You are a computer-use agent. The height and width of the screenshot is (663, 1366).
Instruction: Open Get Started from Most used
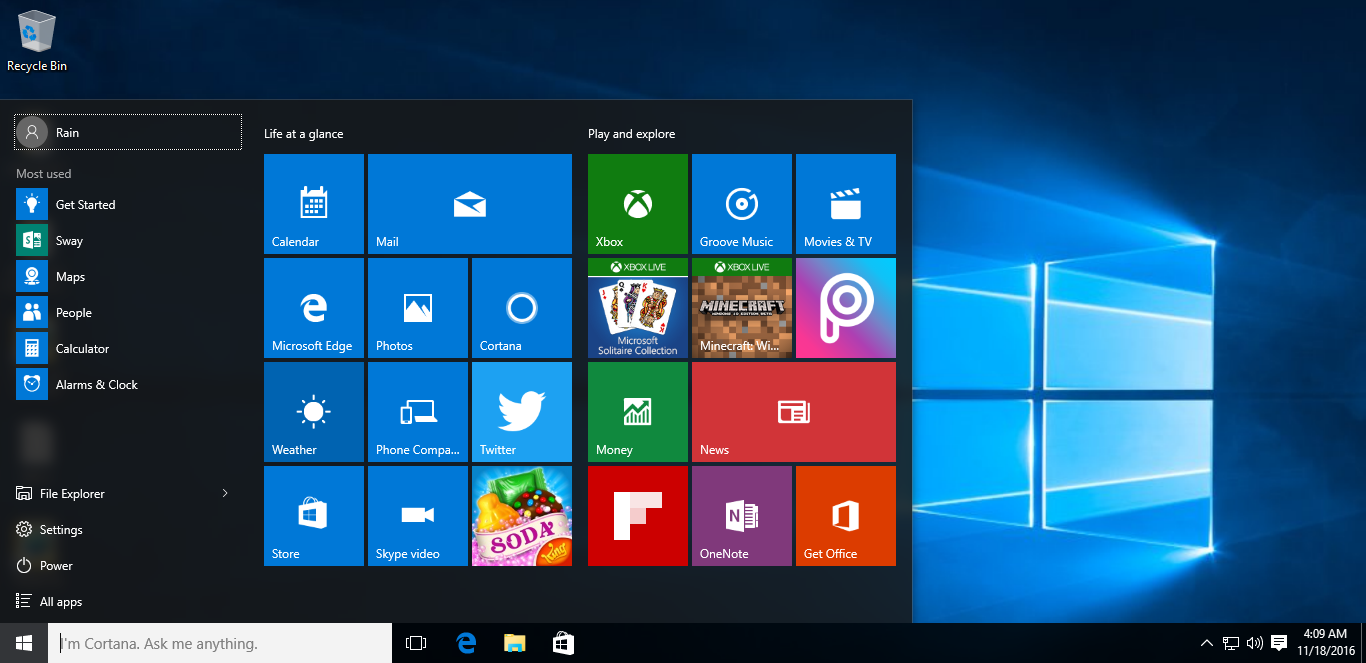coord(128,205)
